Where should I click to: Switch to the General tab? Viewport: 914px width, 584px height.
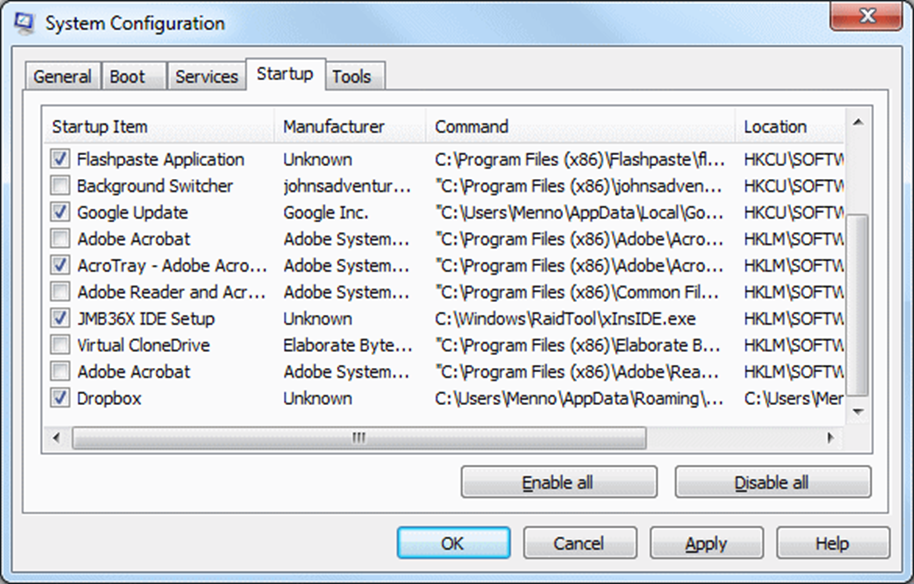point(62,75)
